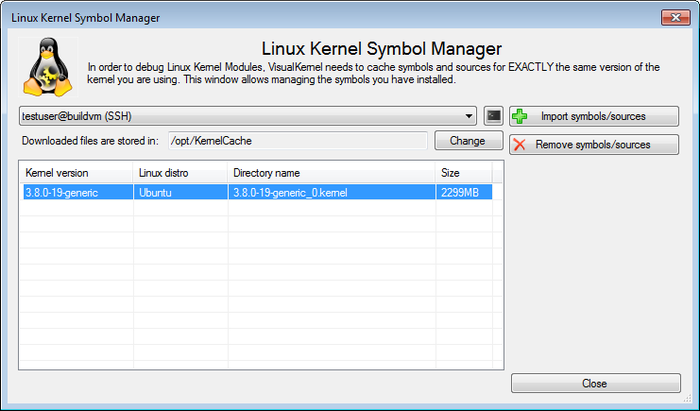
Task: Click the 2299MB size cell
Action: click(x=464, y=193)
